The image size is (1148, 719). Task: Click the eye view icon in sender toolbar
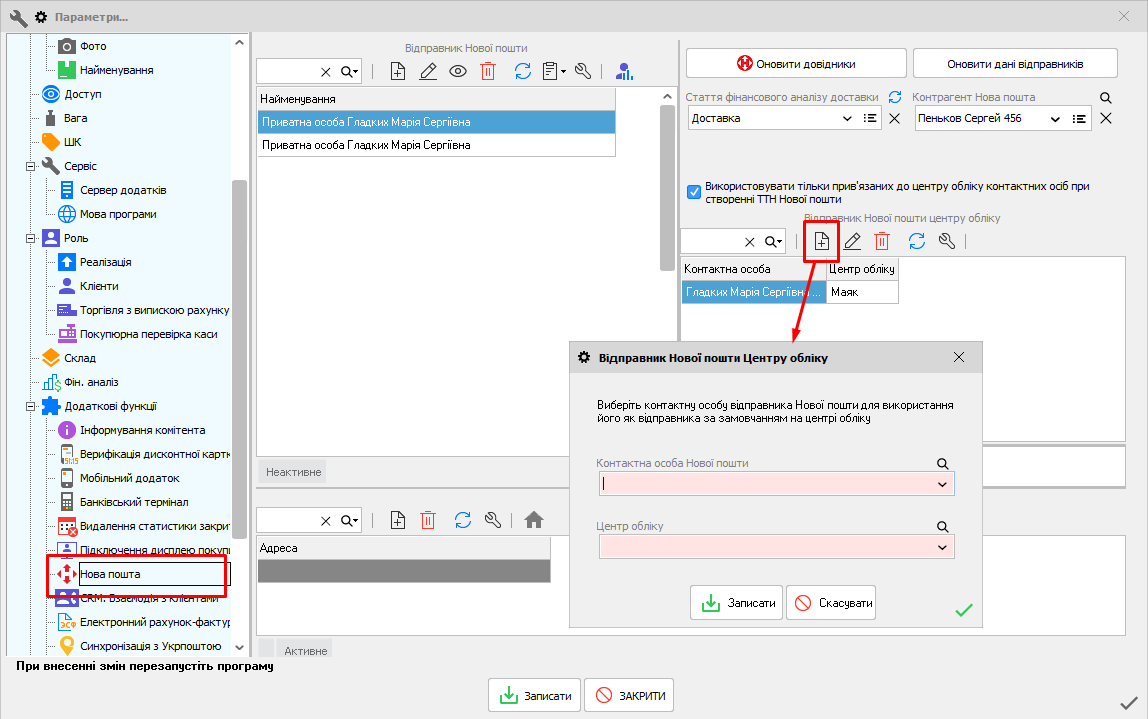coord(458,71)
